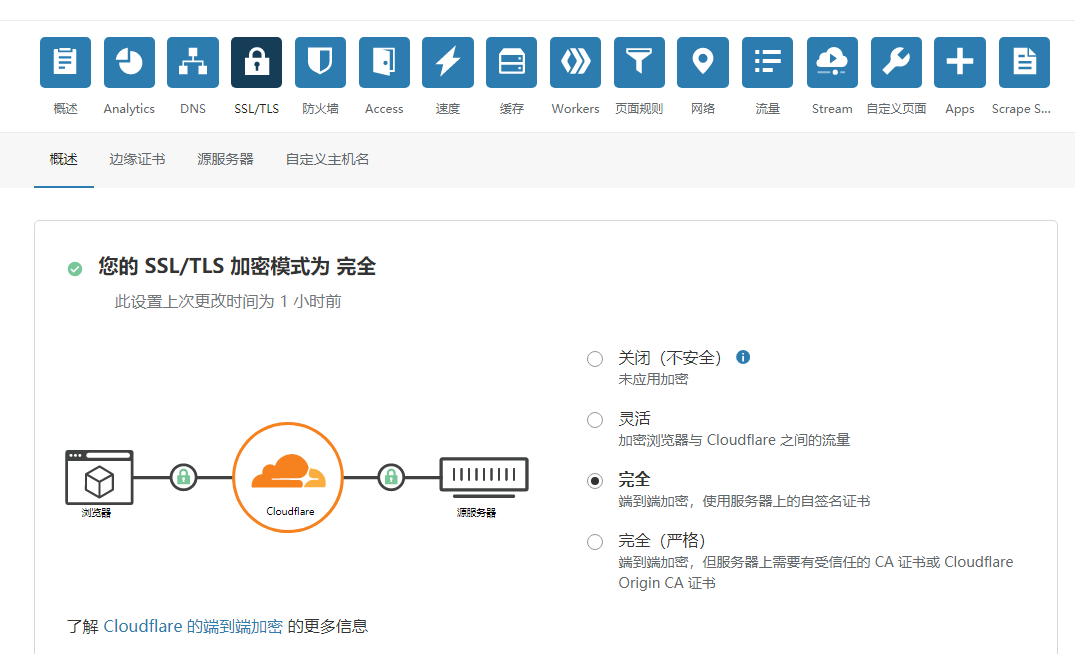Click the heading '您的 SSL/TLS 加密模式为 完全'
Viewport: 1075px width, 654px height.
(x=237, y=266)
